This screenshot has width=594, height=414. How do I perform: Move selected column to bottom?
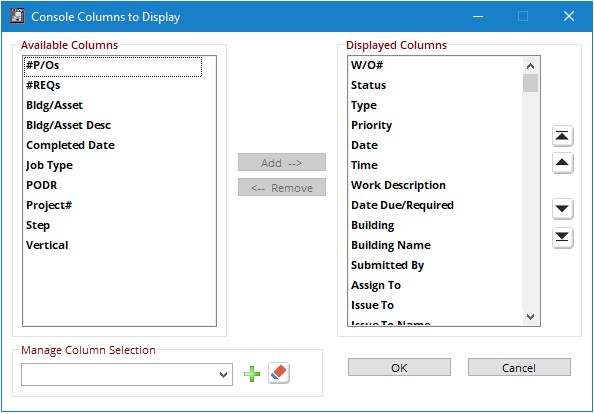point(562,237)
